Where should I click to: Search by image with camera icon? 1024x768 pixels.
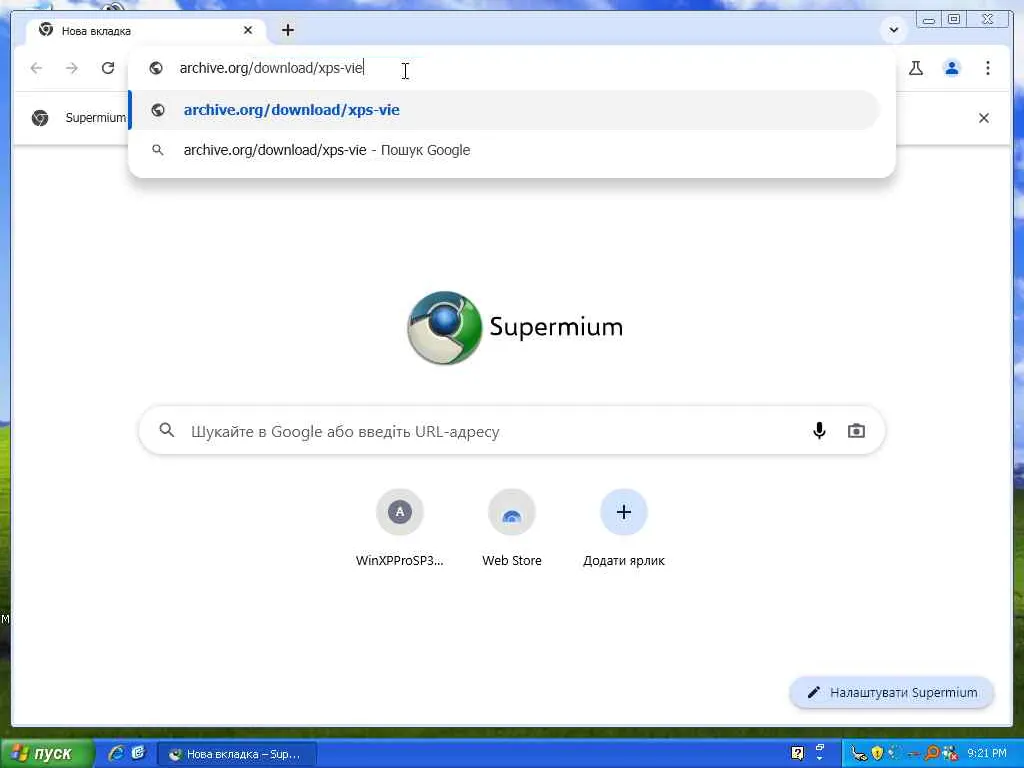(856, 431)
